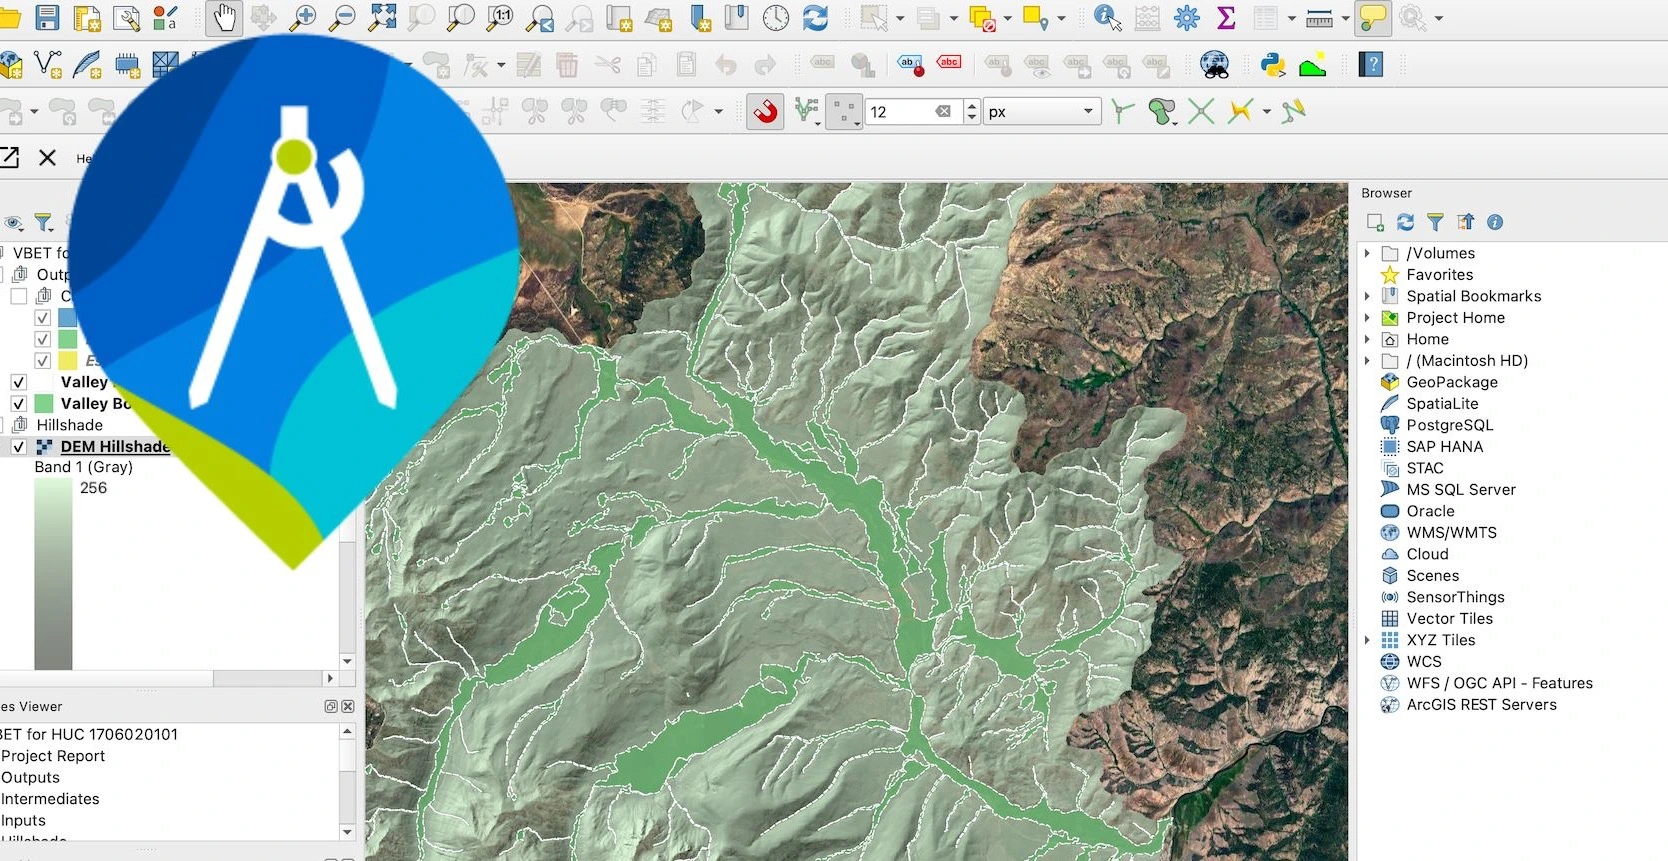The width and height of the screenshot is (1668, 861).
Task: Open the Python Console icon
Action: pos(1273,65)
